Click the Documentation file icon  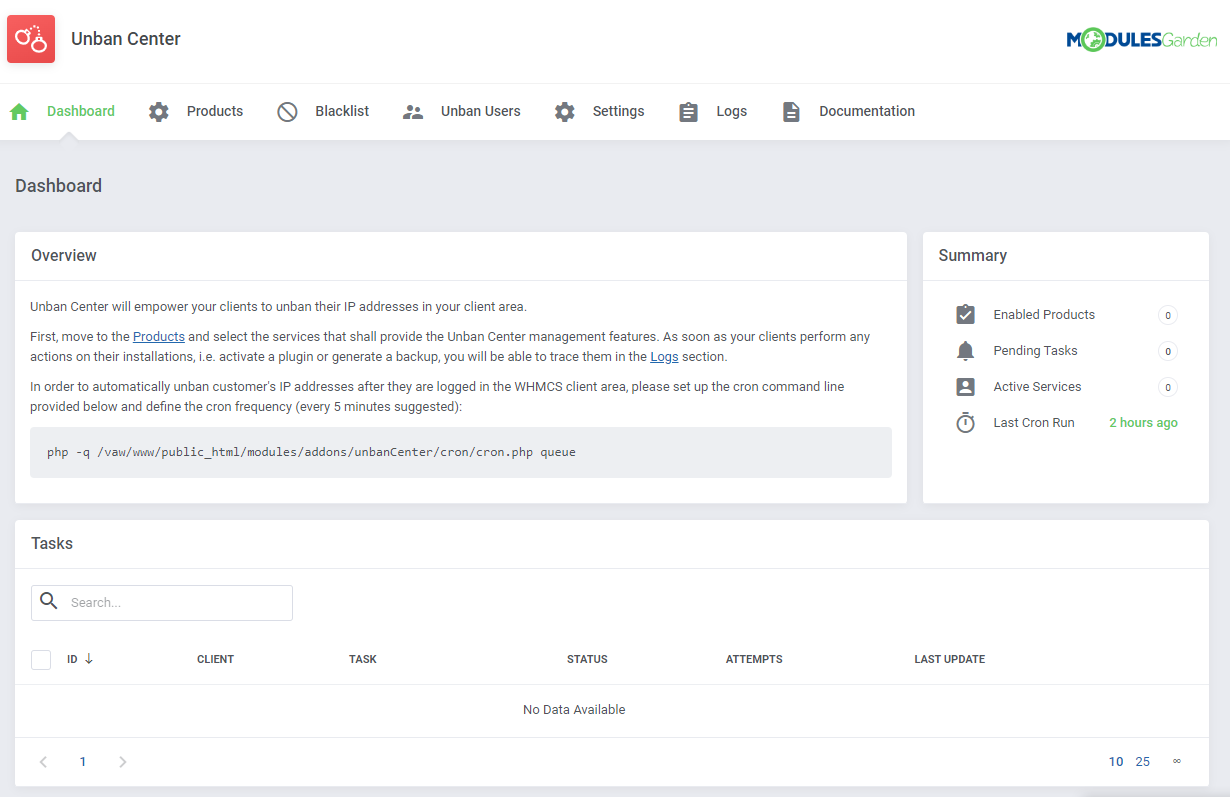(x=791, y=112)
